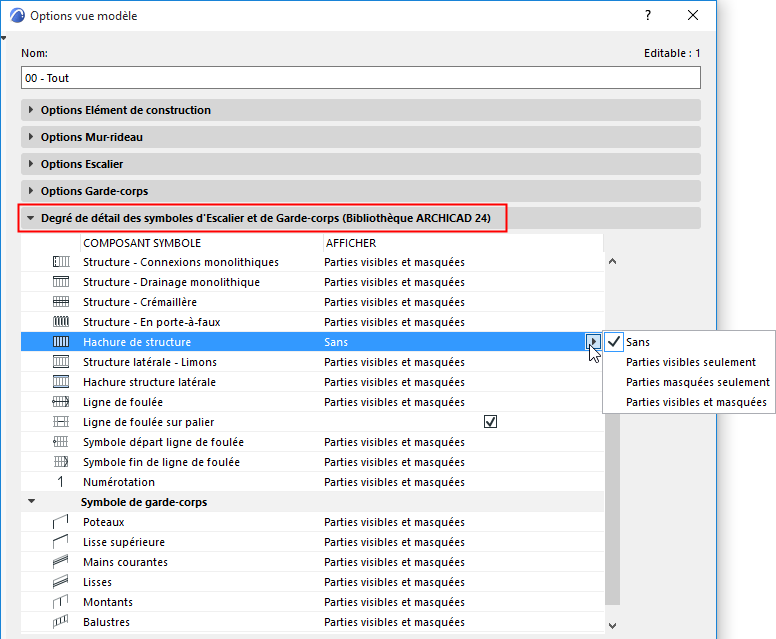
Task: Click the Lisse supérieure row icon
Action: click(x=61, y=542)
